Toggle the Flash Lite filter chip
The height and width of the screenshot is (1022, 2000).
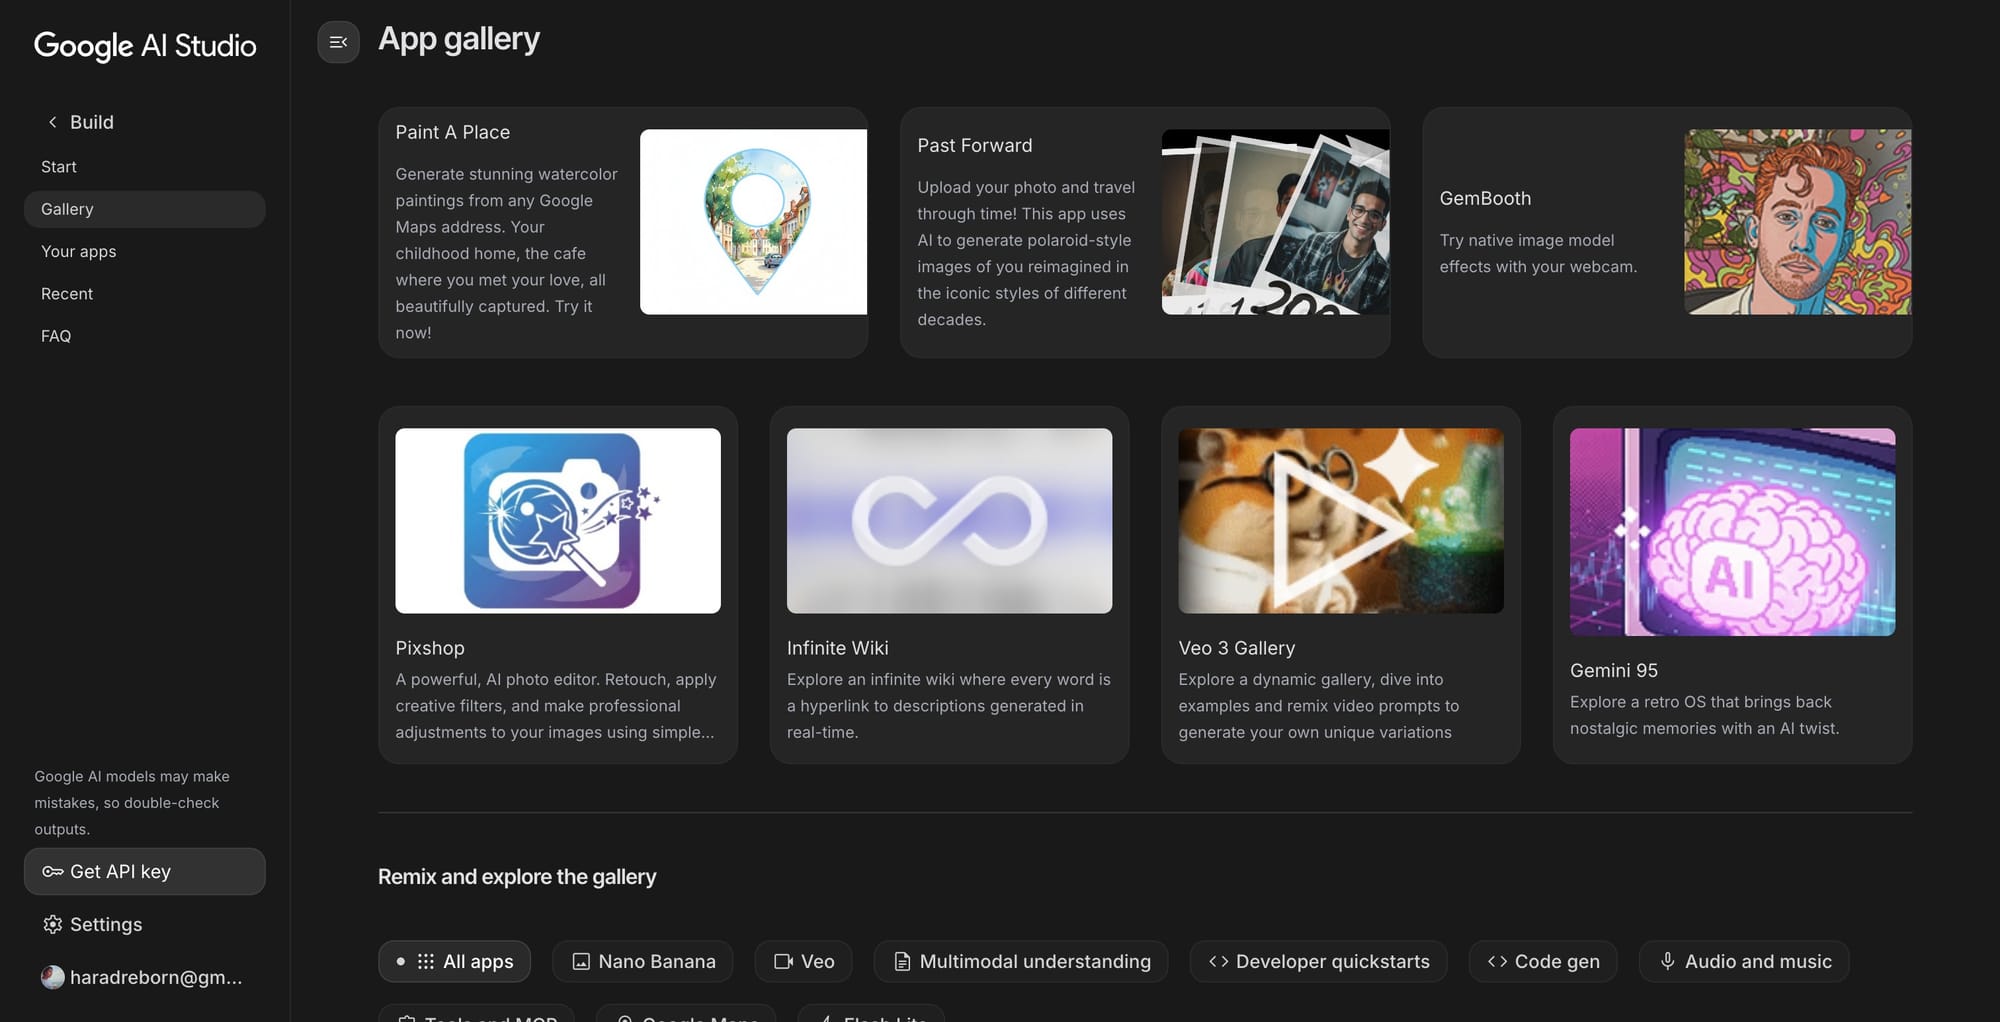coord(870,1016)
